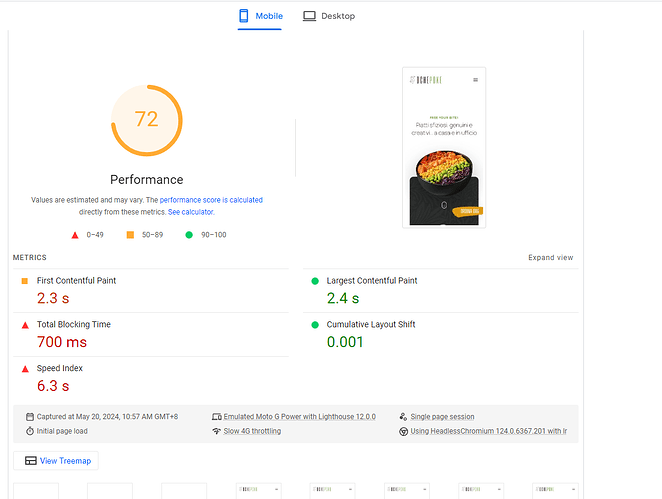
Task: Open the last filmstrip thumbnail
Action: pyautogui.click(x=556, y=491)
